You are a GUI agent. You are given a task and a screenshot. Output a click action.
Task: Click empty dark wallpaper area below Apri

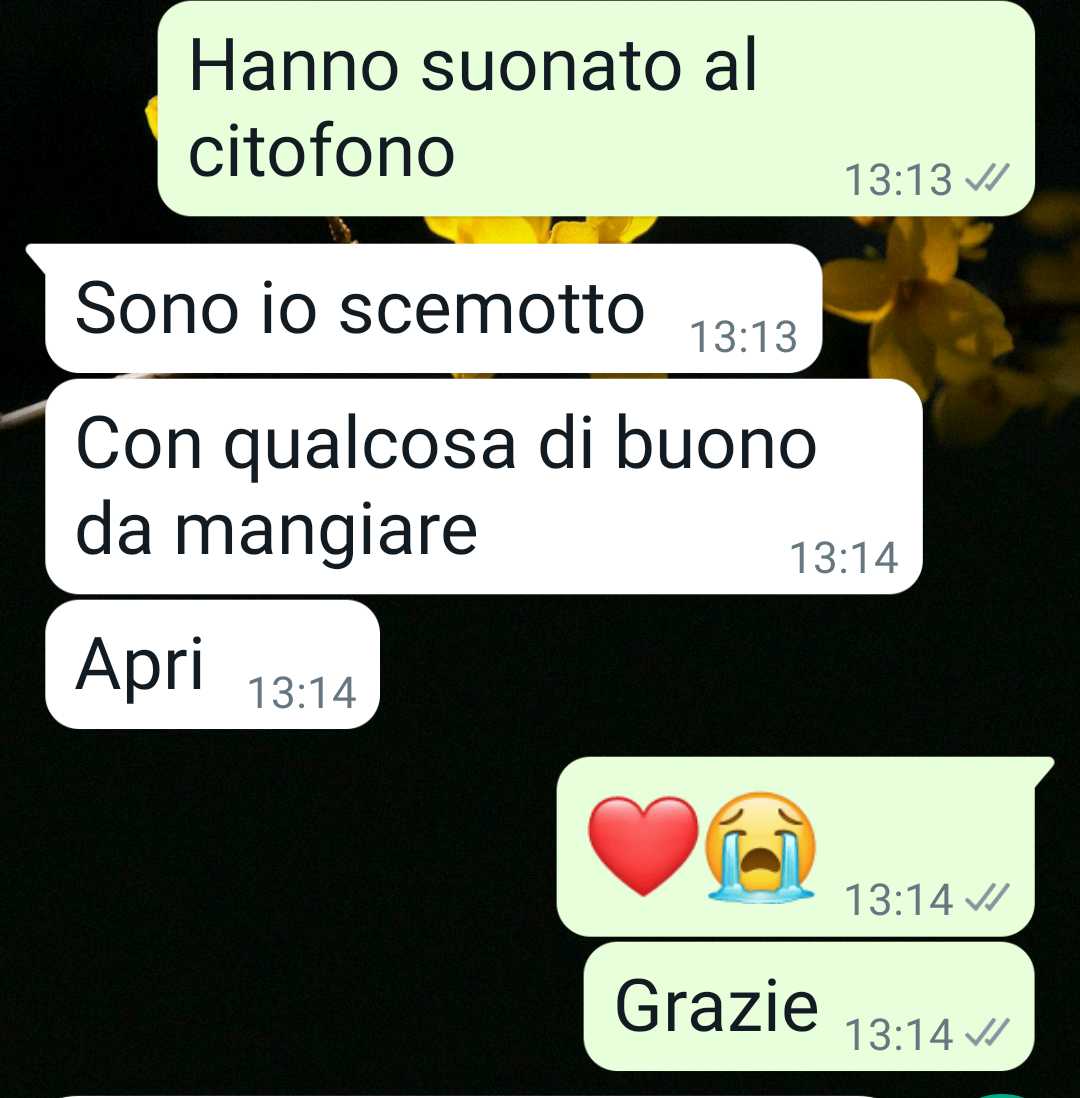click(x=280, y=875)
